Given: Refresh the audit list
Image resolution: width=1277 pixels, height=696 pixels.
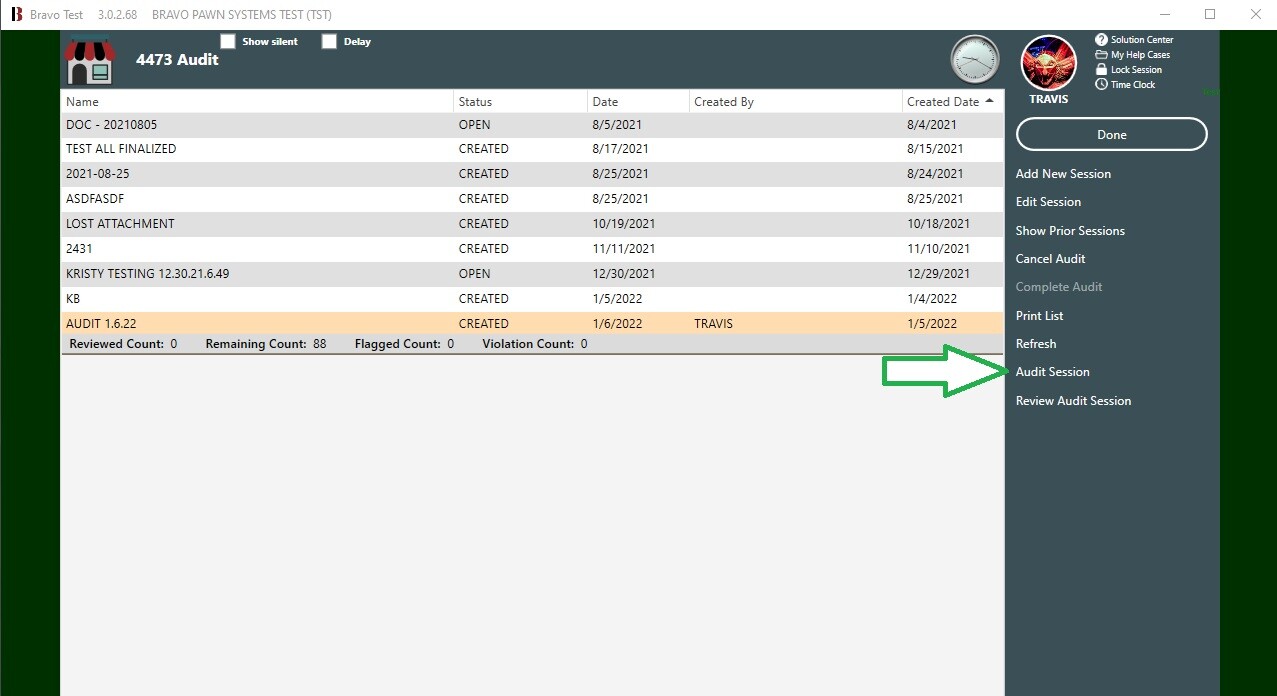Looking at the screenshot, I should coord(1036,344).
